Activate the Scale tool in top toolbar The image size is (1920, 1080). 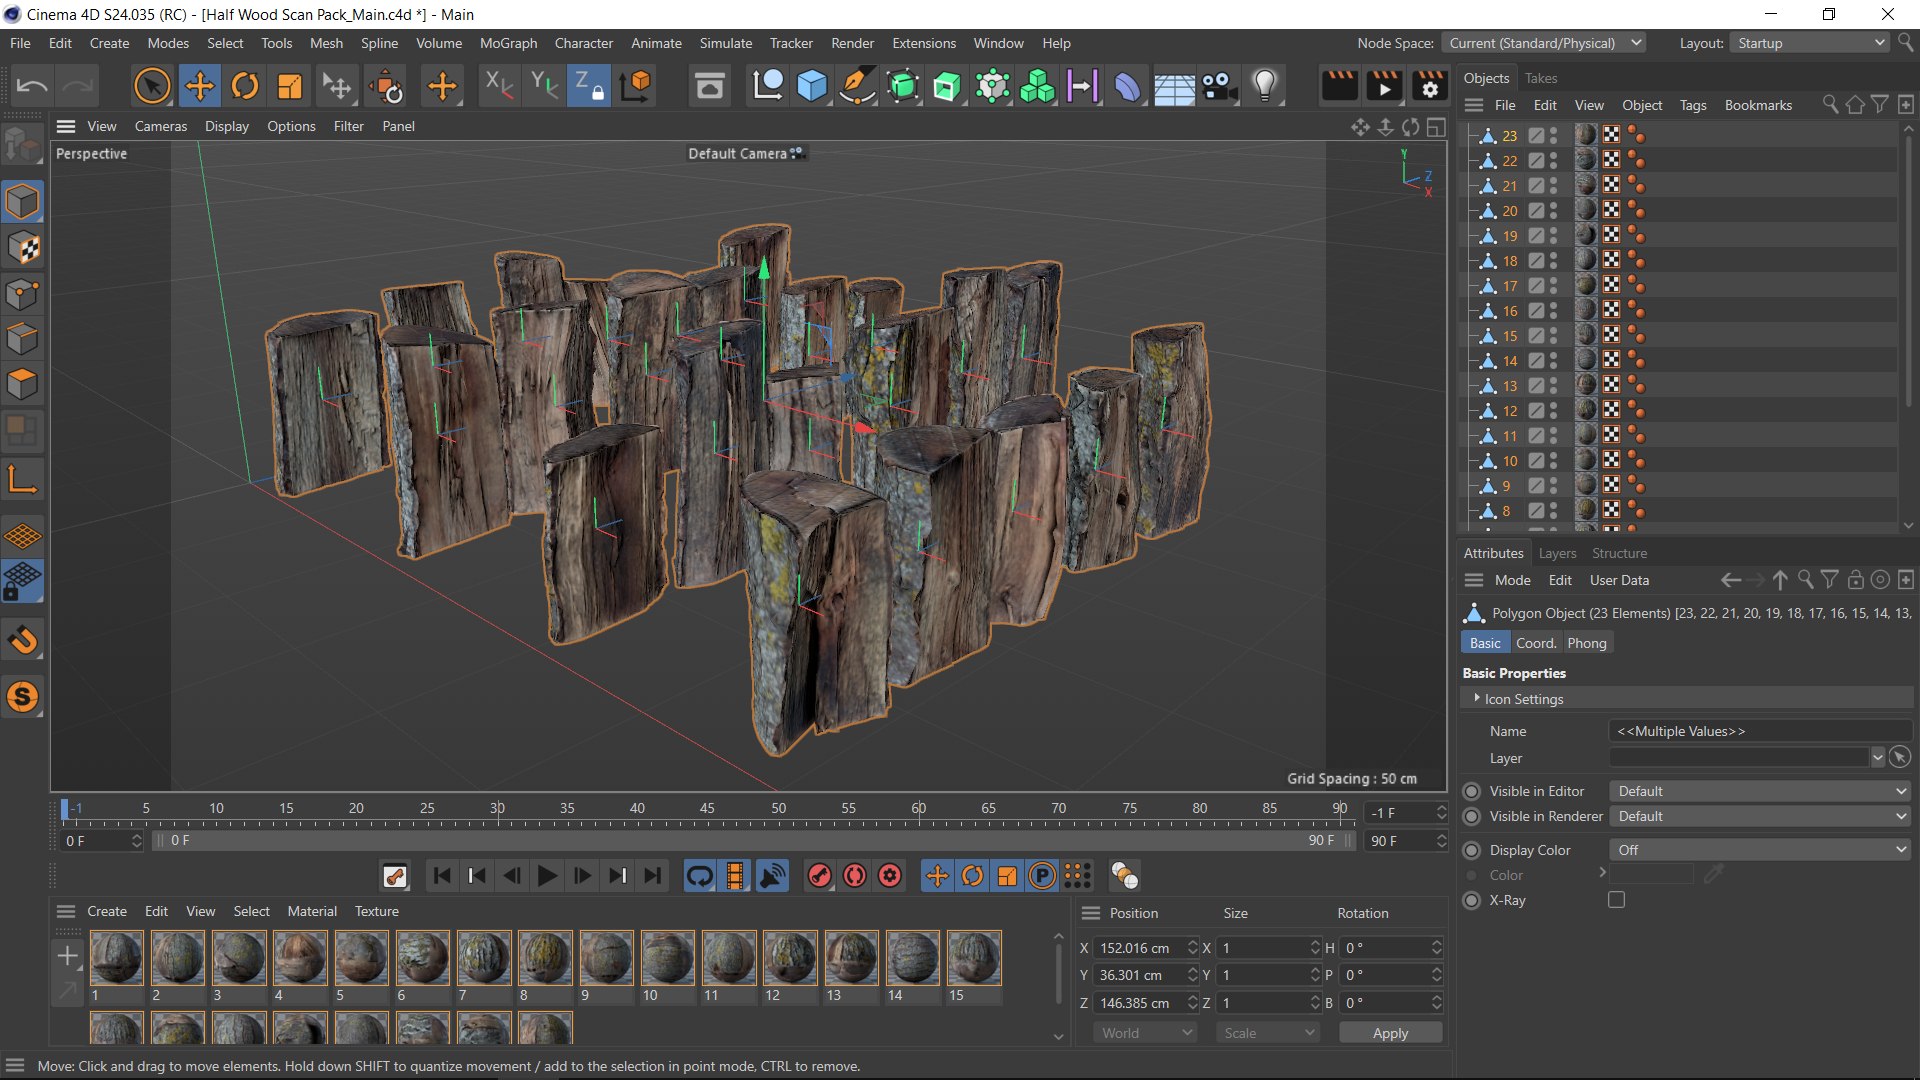click(x=289, y=86)
